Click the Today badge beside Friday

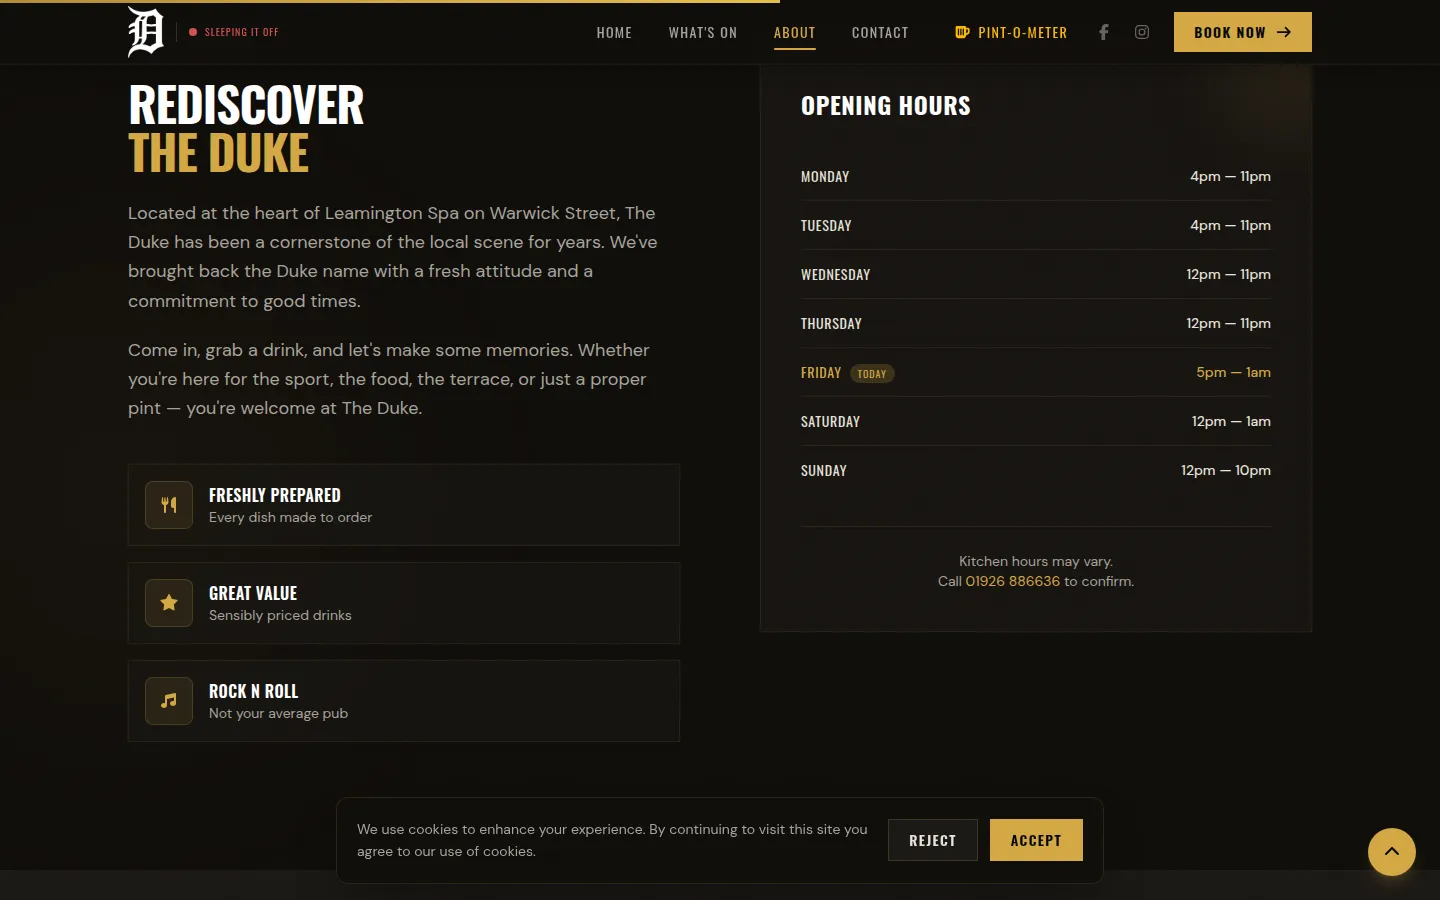tap(872, 374)
